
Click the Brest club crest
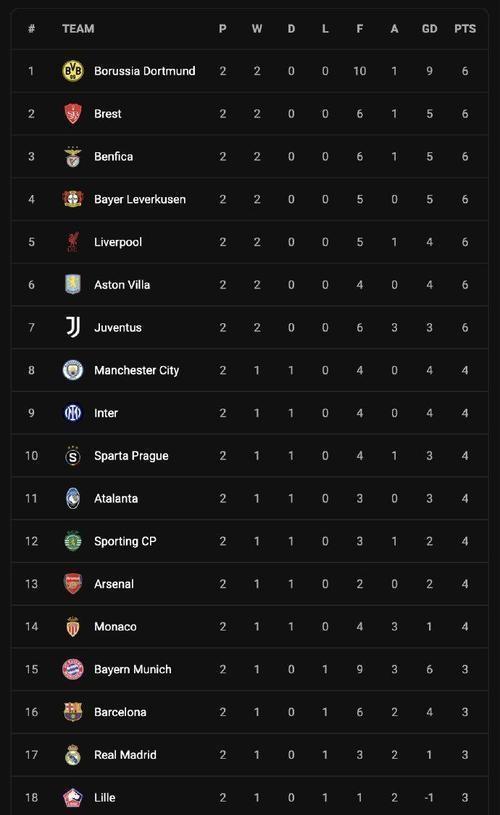point(73,113)
